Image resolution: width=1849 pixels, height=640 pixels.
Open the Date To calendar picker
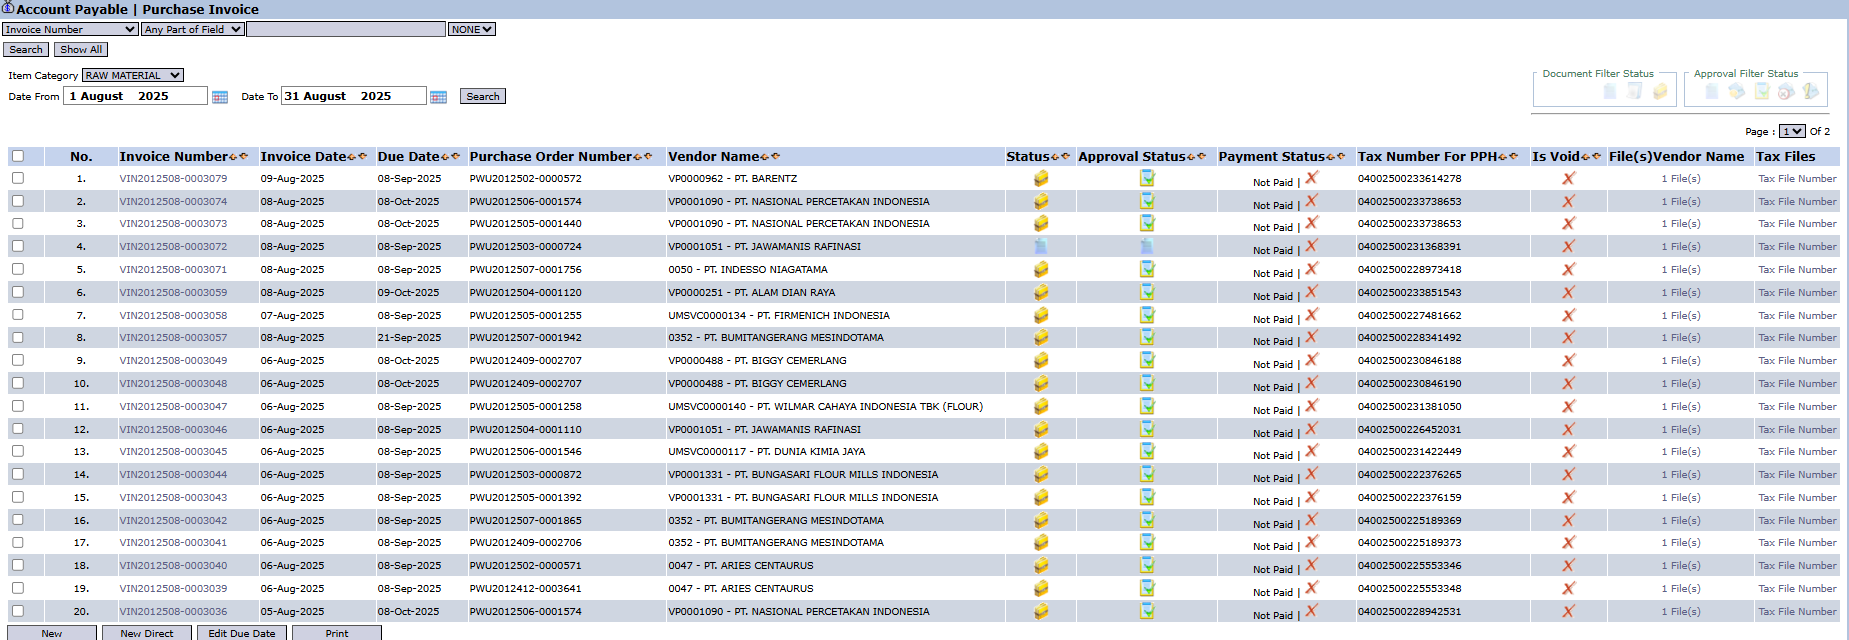pyautogui.click(x=438, y=97)
